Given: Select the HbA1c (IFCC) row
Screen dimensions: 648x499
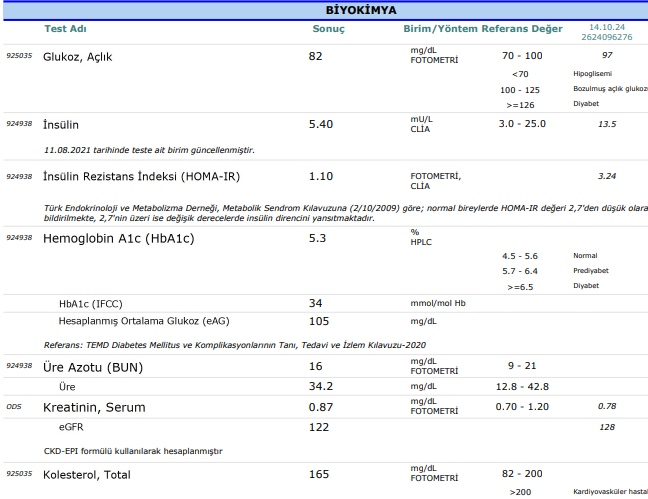Looking at the screenshot, I should 91,304.
